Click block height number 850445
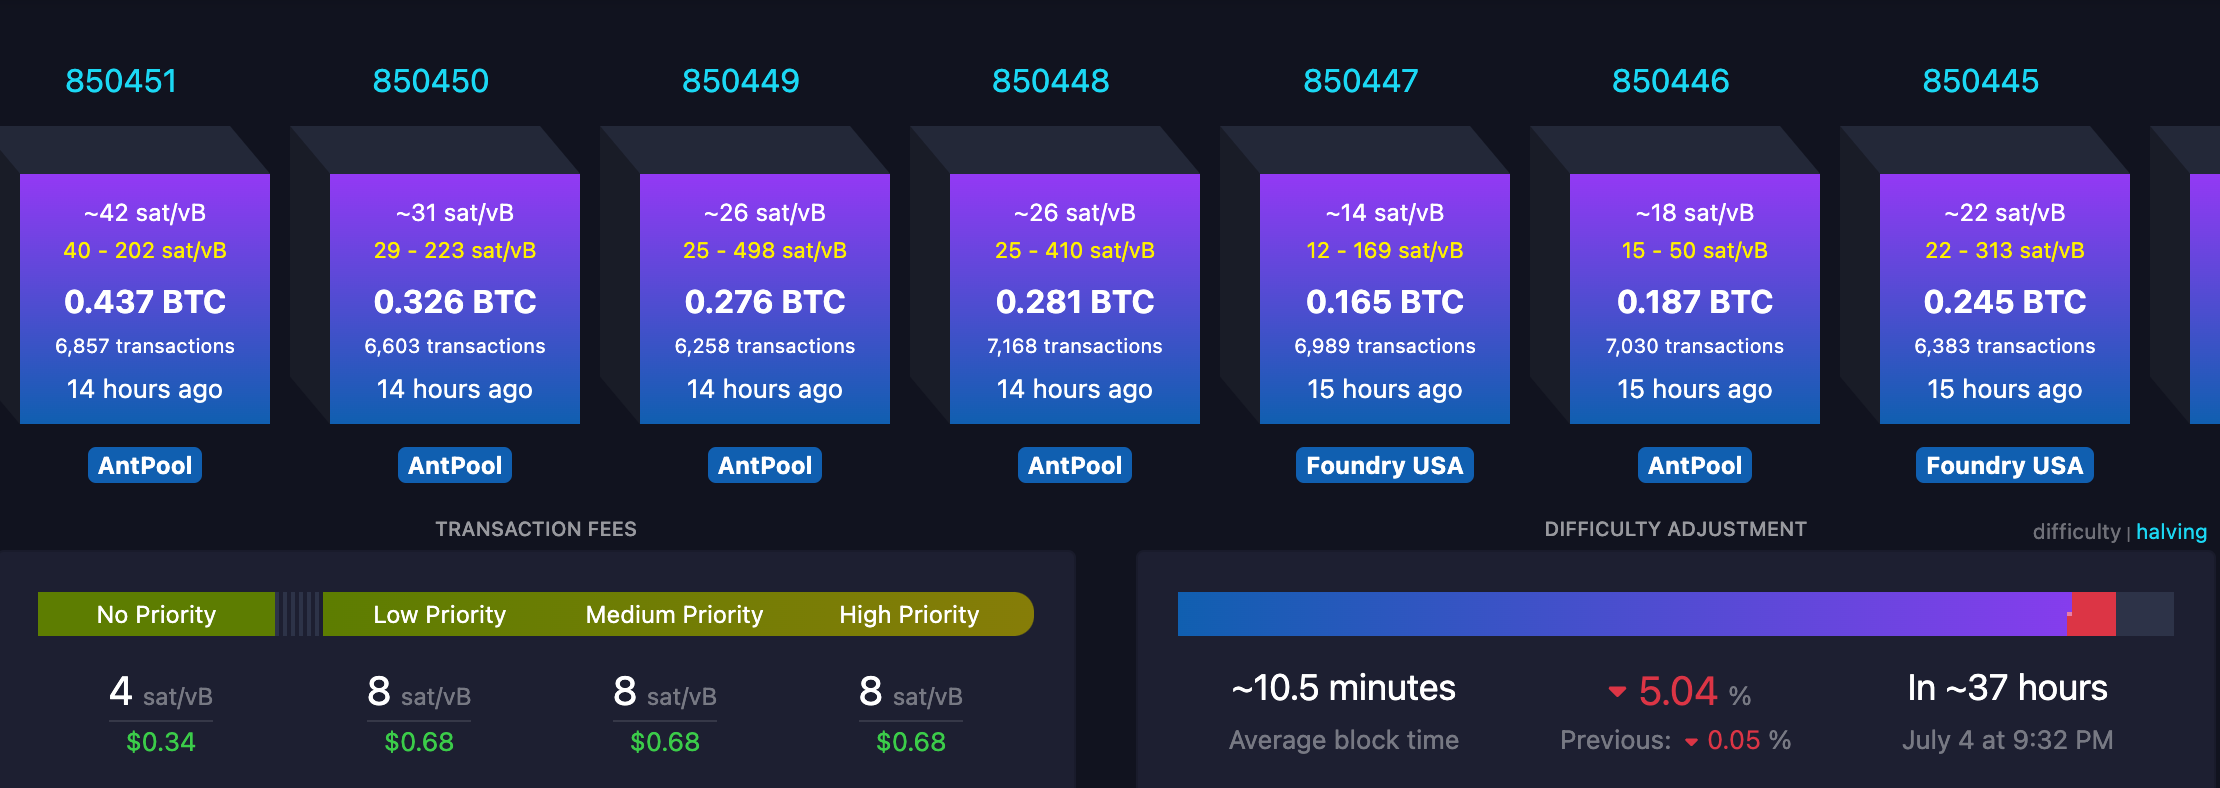 point(1981,81)
